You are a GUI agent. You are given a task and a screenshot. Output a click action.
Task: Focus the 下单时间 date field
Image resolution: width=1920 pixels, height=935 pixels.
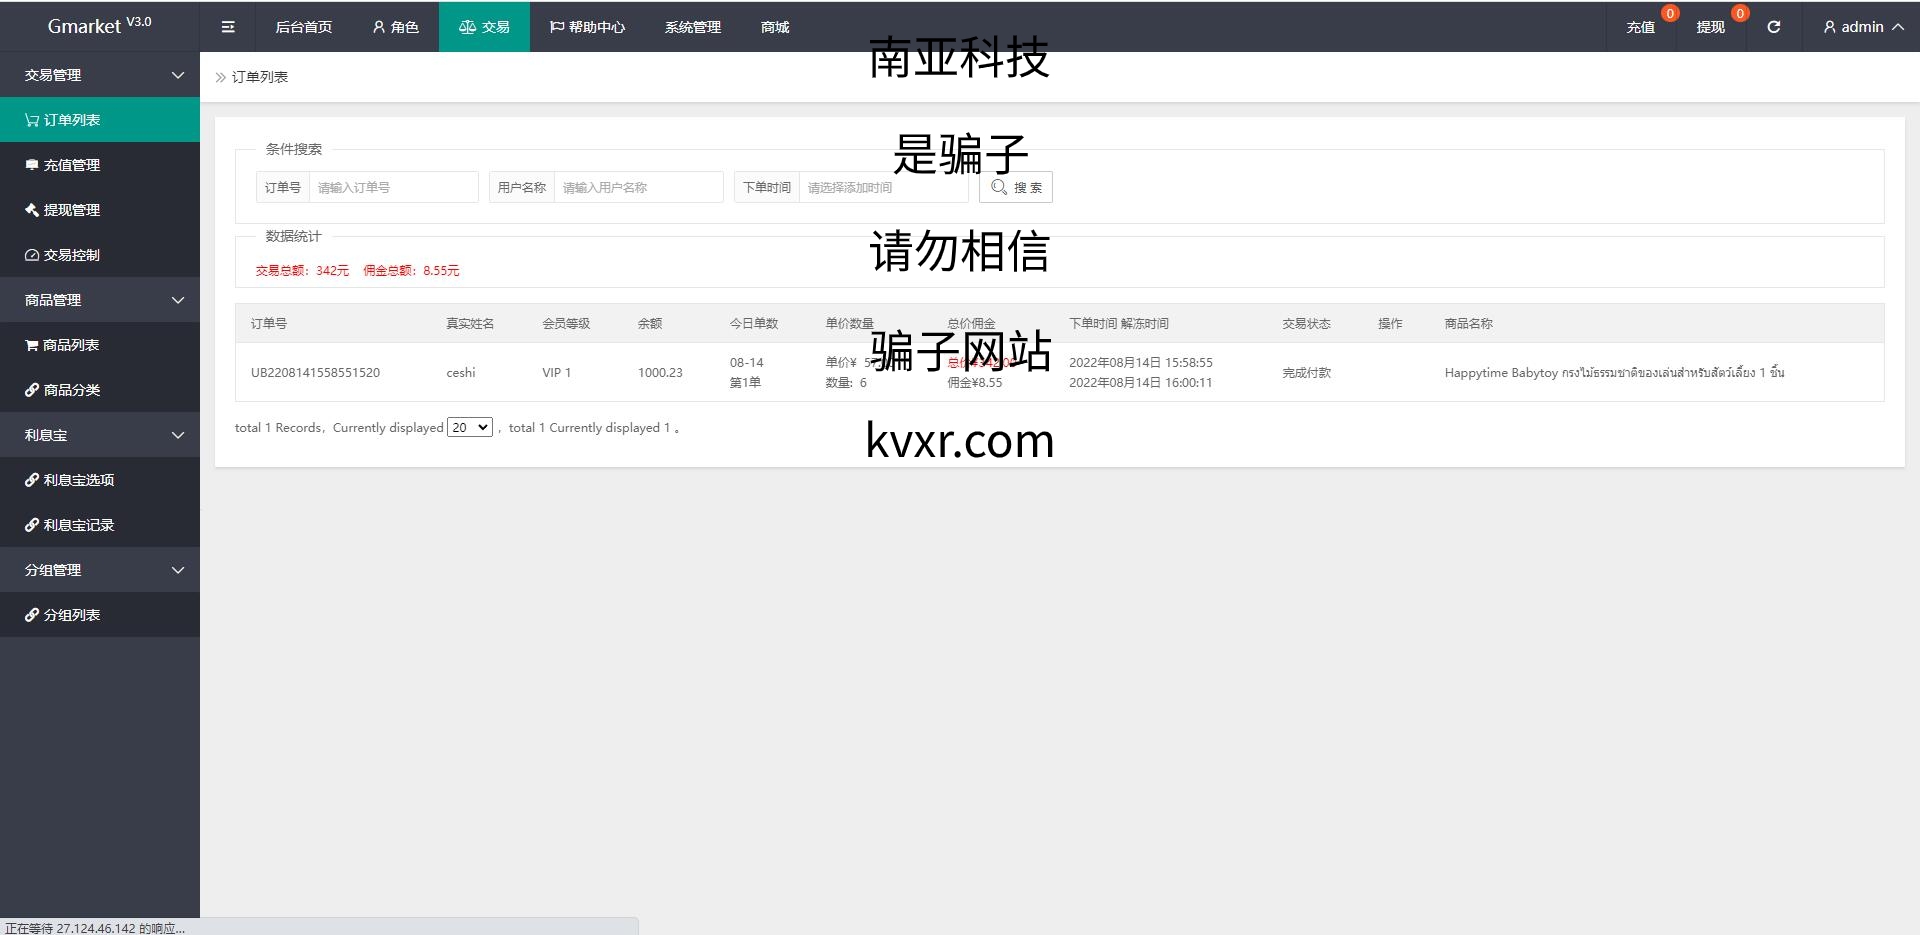(884, 187)
